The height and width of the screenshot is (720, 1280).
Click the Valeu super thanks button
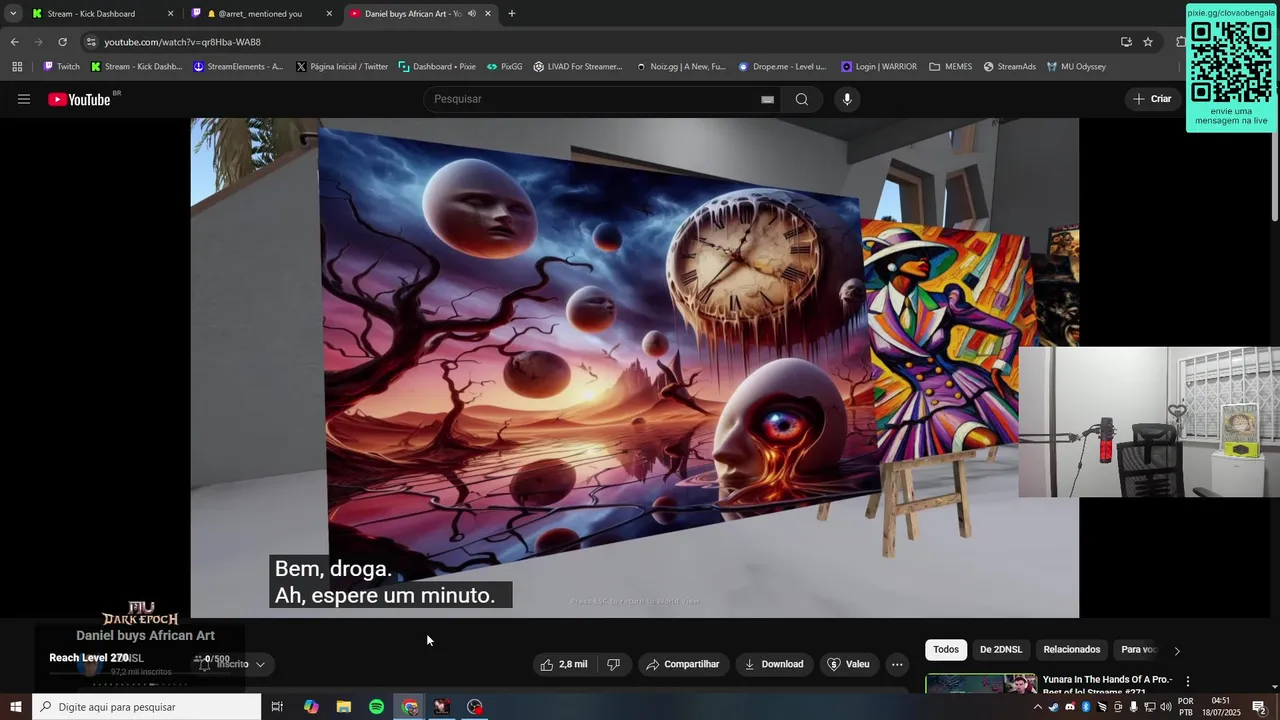848,664
